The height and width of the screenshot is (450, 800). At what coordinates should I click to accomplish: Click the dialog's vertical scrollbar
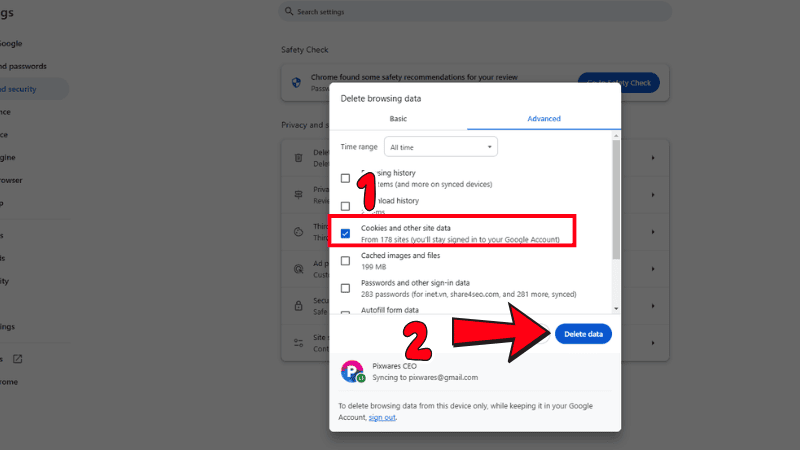tap(616, 200)
